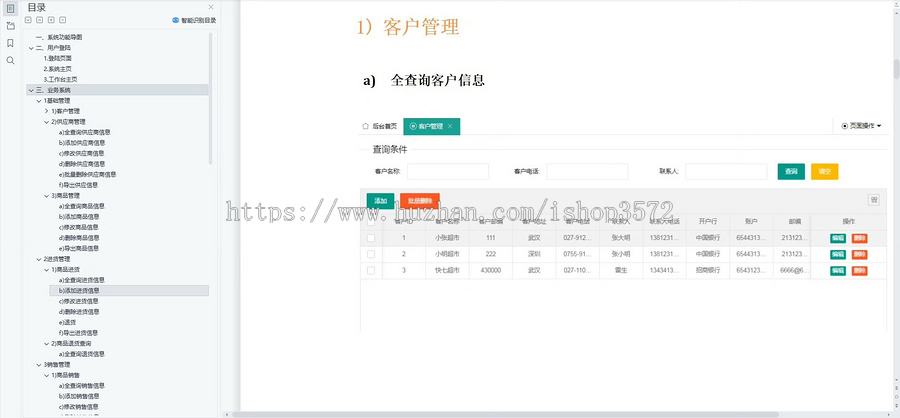Close the 客户管理 tab with its X
This screenshot has width=900, height=418.
[x=450, y=126]
